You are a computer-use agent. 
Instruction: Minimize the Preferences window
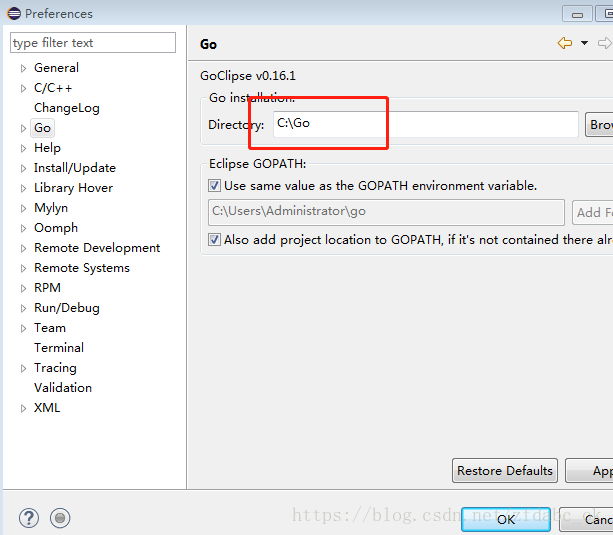pos(577,14)
